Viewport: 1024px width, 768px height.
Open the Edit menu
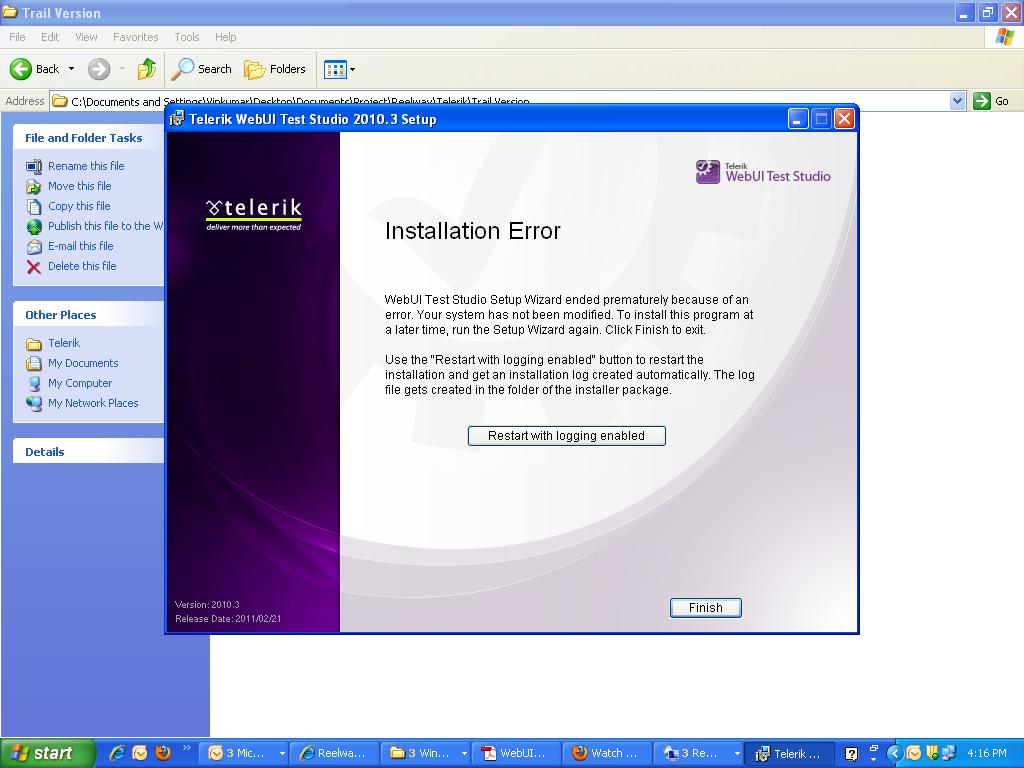pyautogui.click(x=50, y=37)
